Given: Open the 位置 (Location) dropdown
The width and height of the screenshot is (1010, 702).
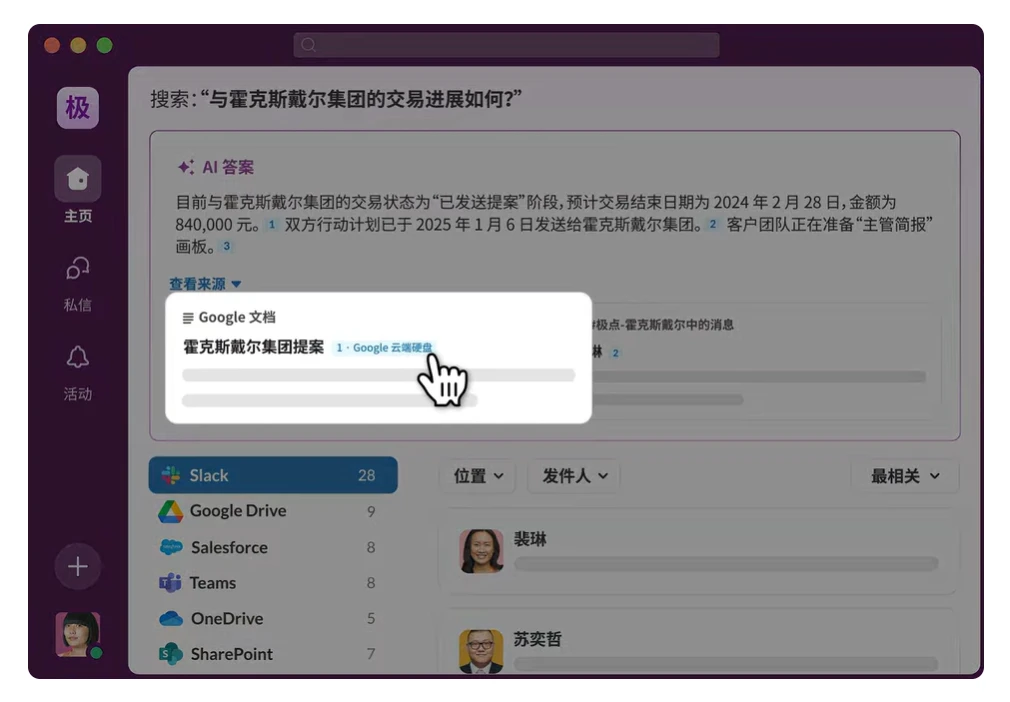Looking at the screenshot, I should point(478,476).
